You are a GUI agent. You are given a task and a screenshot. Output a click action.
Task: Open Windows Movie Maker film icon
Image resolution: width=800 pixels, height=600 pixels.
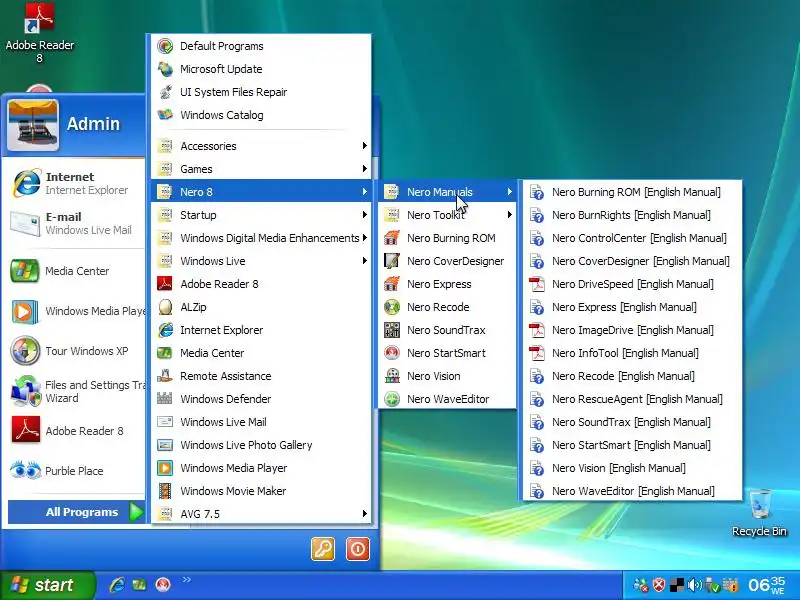165,491
